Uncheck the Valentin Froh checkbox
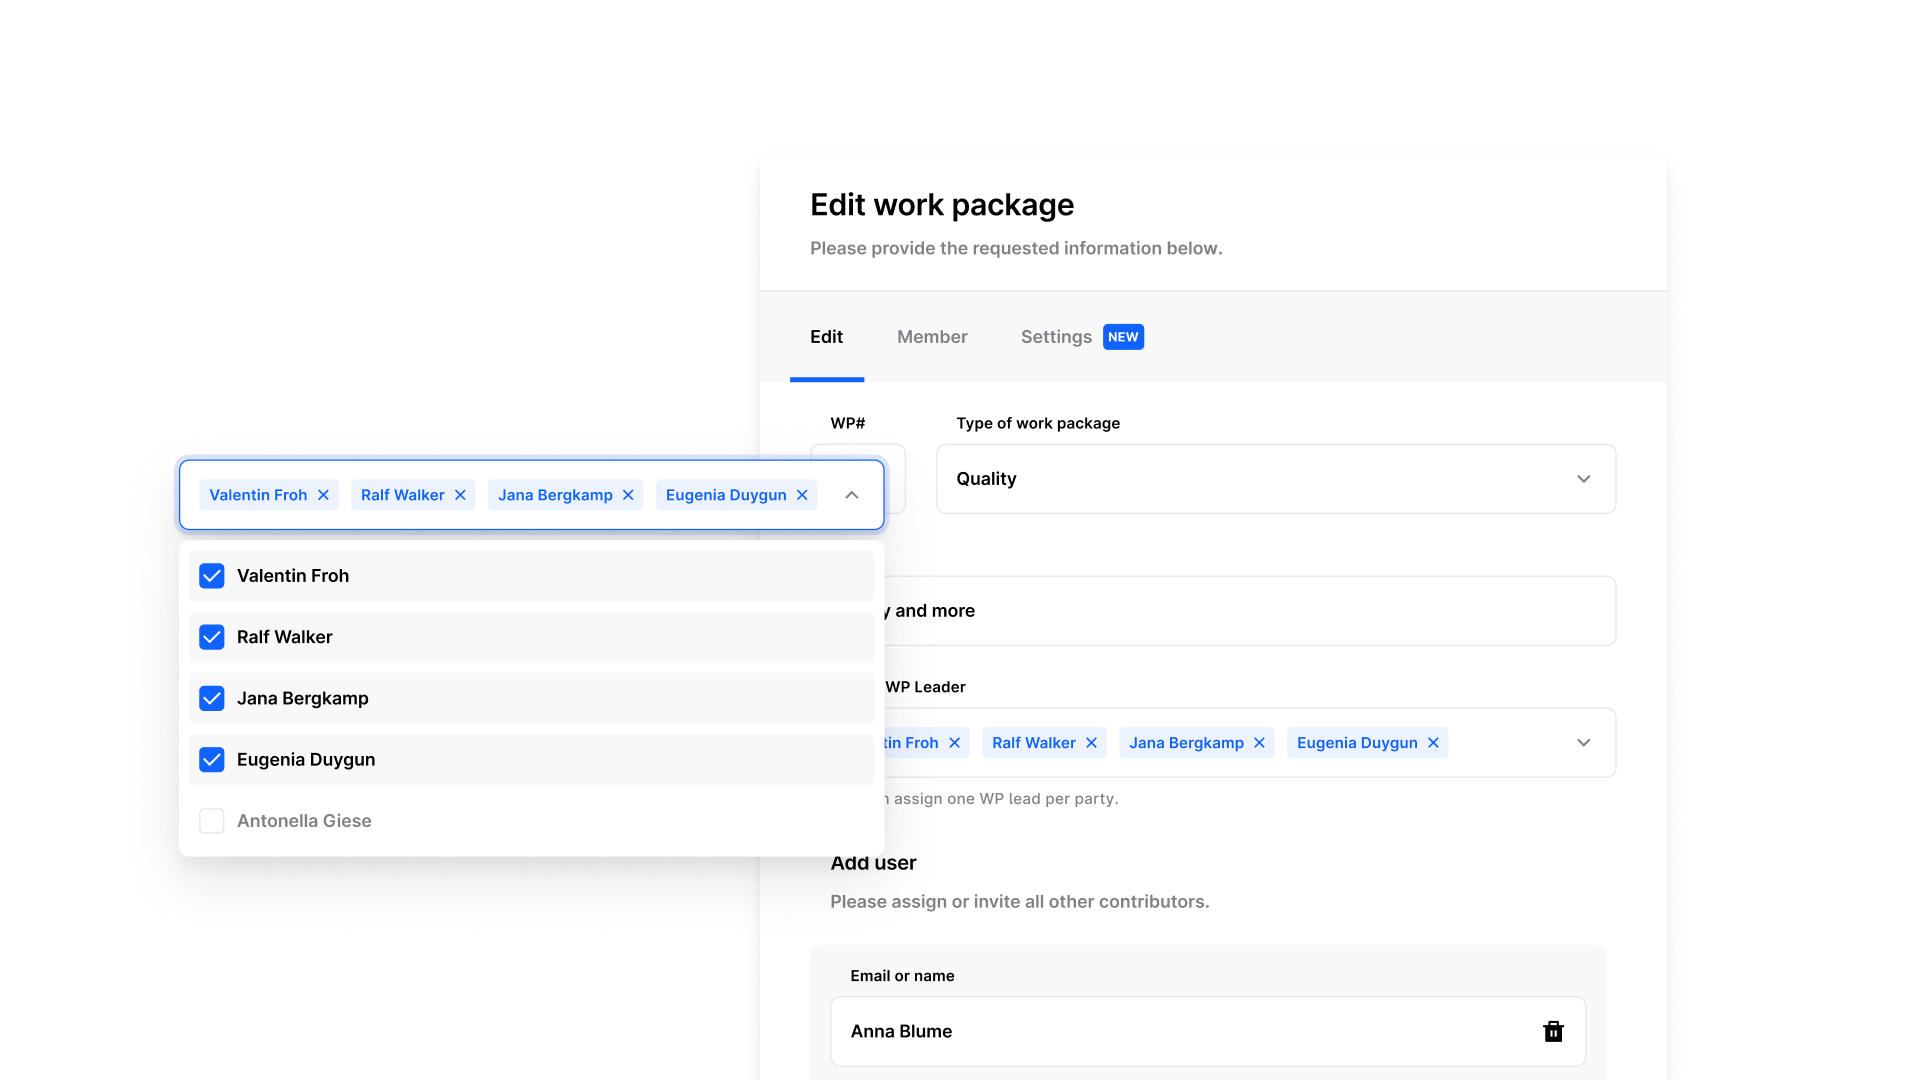 coord(212,576)
